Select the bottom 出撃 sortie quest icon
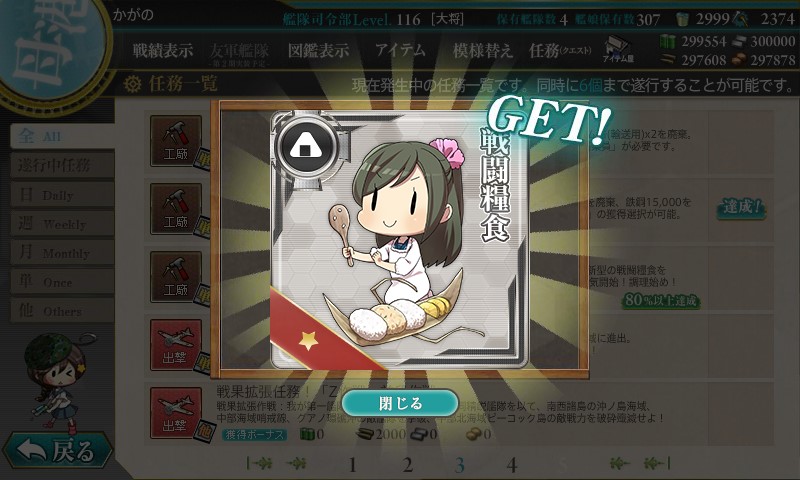 (176, 413)
